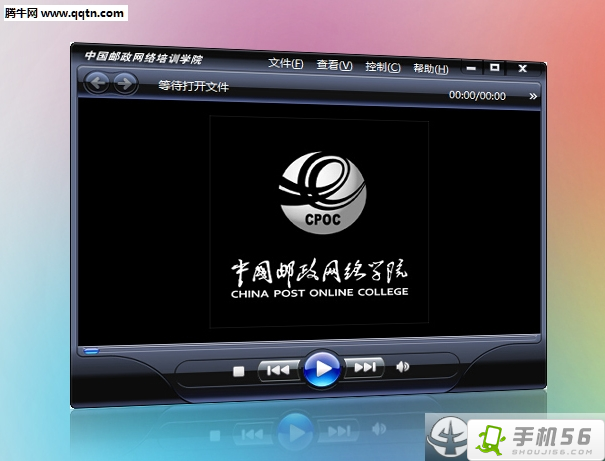Click the back arrow navigation button
605x461 pixels.
pos(97,83)
